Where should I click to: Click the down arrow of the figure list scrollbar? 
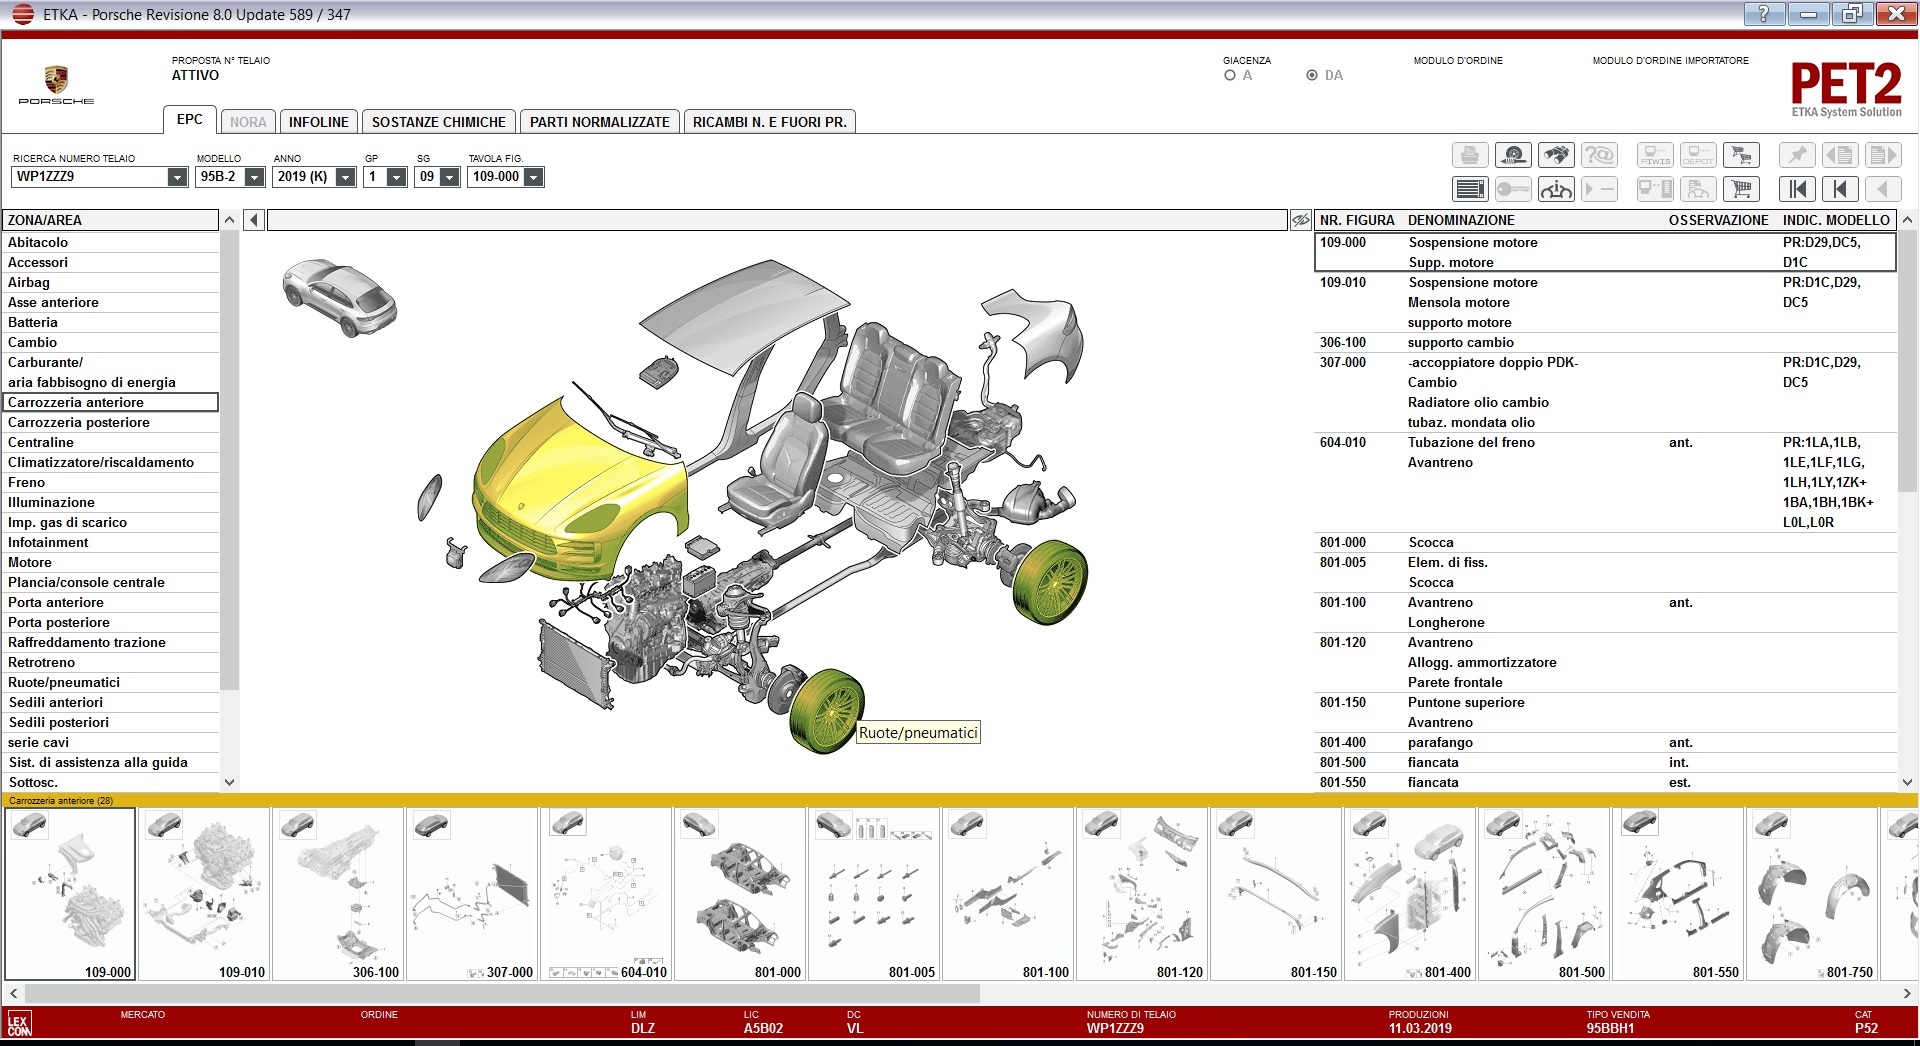pyautogui.click(x=1907, y=782)
